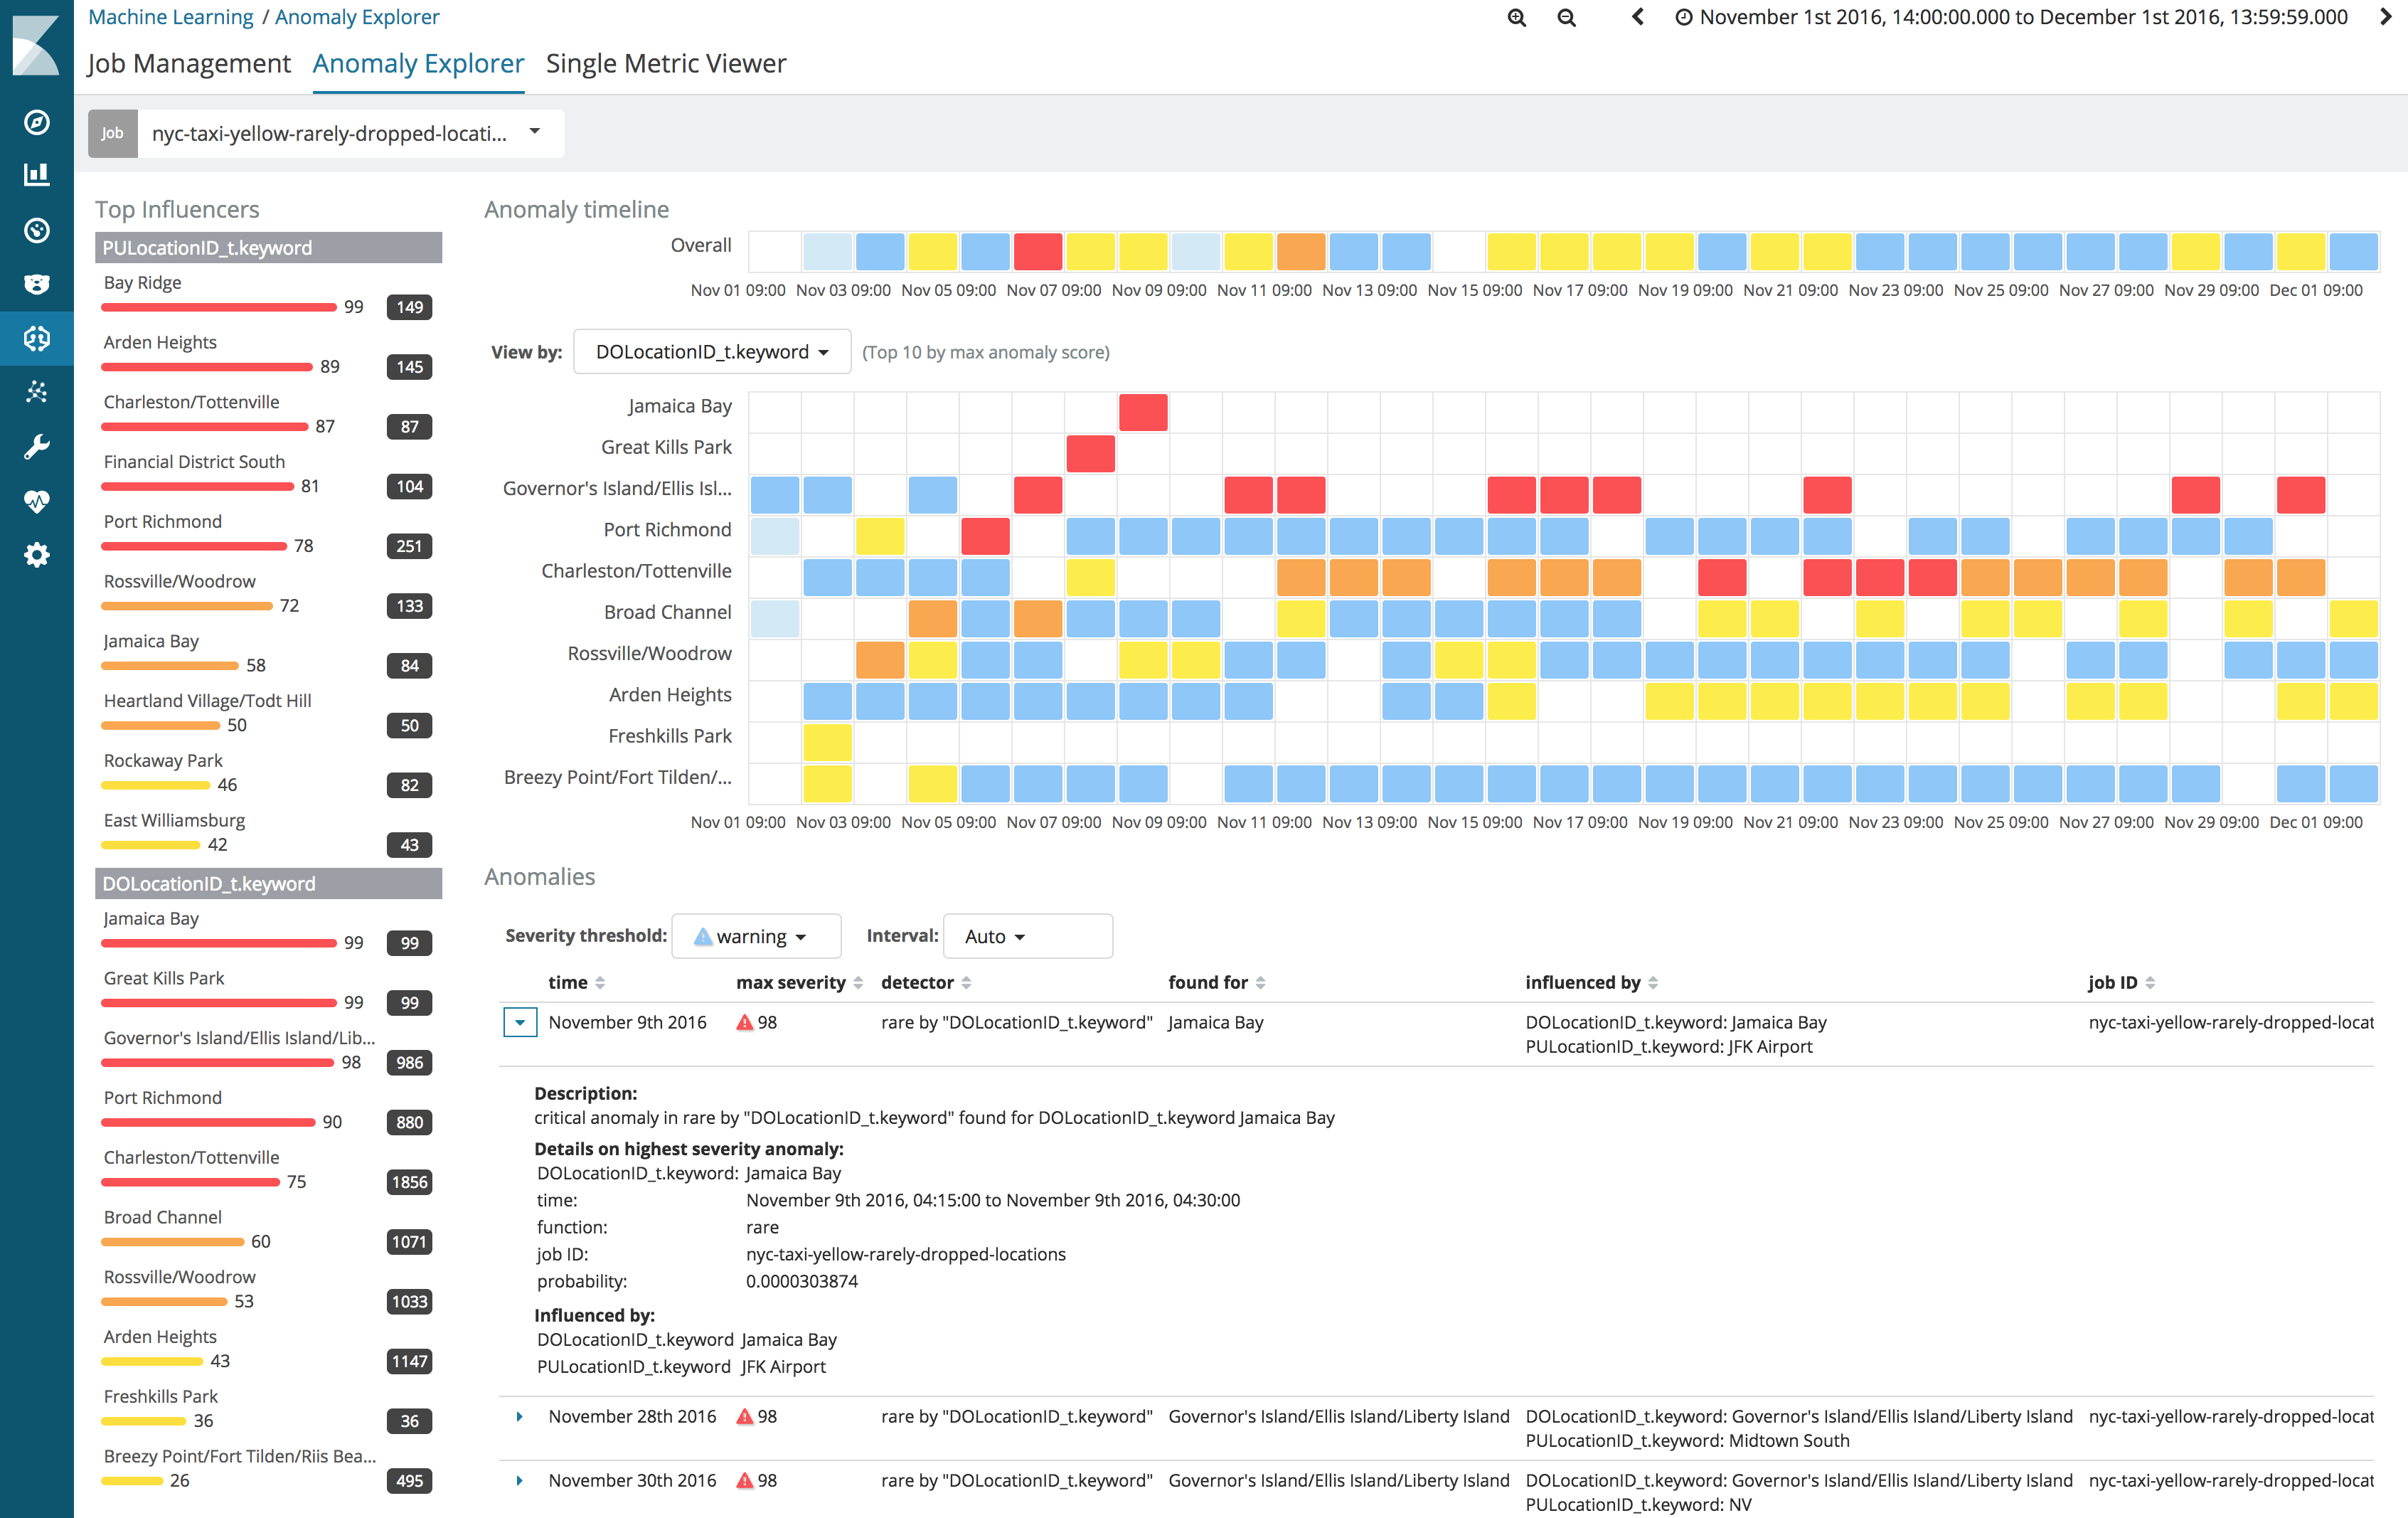Switch to the Job Management tab
Screen dimensions: 2408x1518
click(189, 64)
